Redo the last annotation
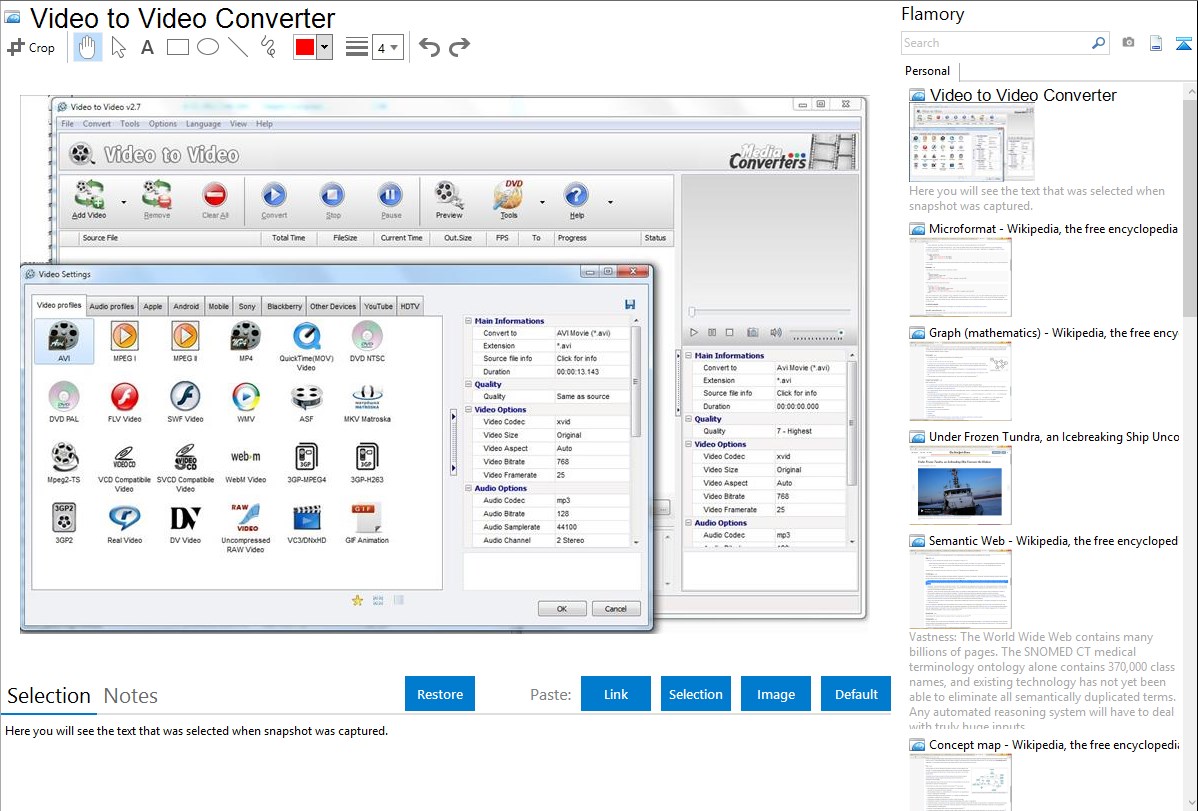1198x811 pixels. [x=459, y=47]
